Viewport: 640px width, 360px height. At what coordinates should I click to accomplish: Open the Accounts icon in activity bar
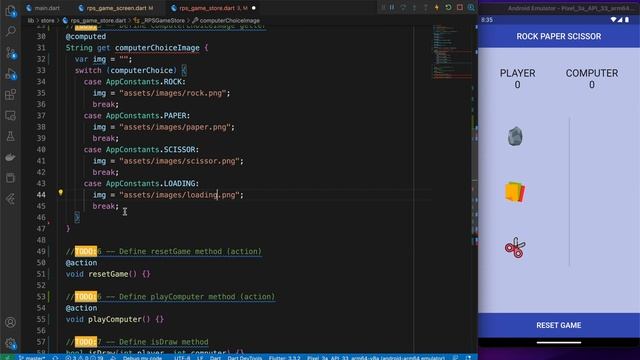[x=11, y=322]
